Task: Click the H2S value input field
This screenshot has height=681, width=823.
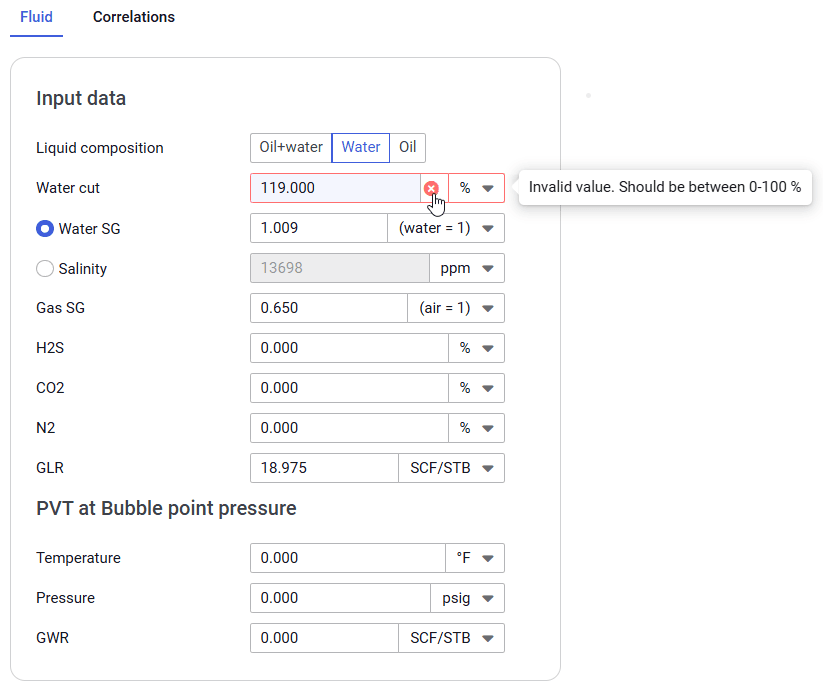Action: tap(348, 348)
